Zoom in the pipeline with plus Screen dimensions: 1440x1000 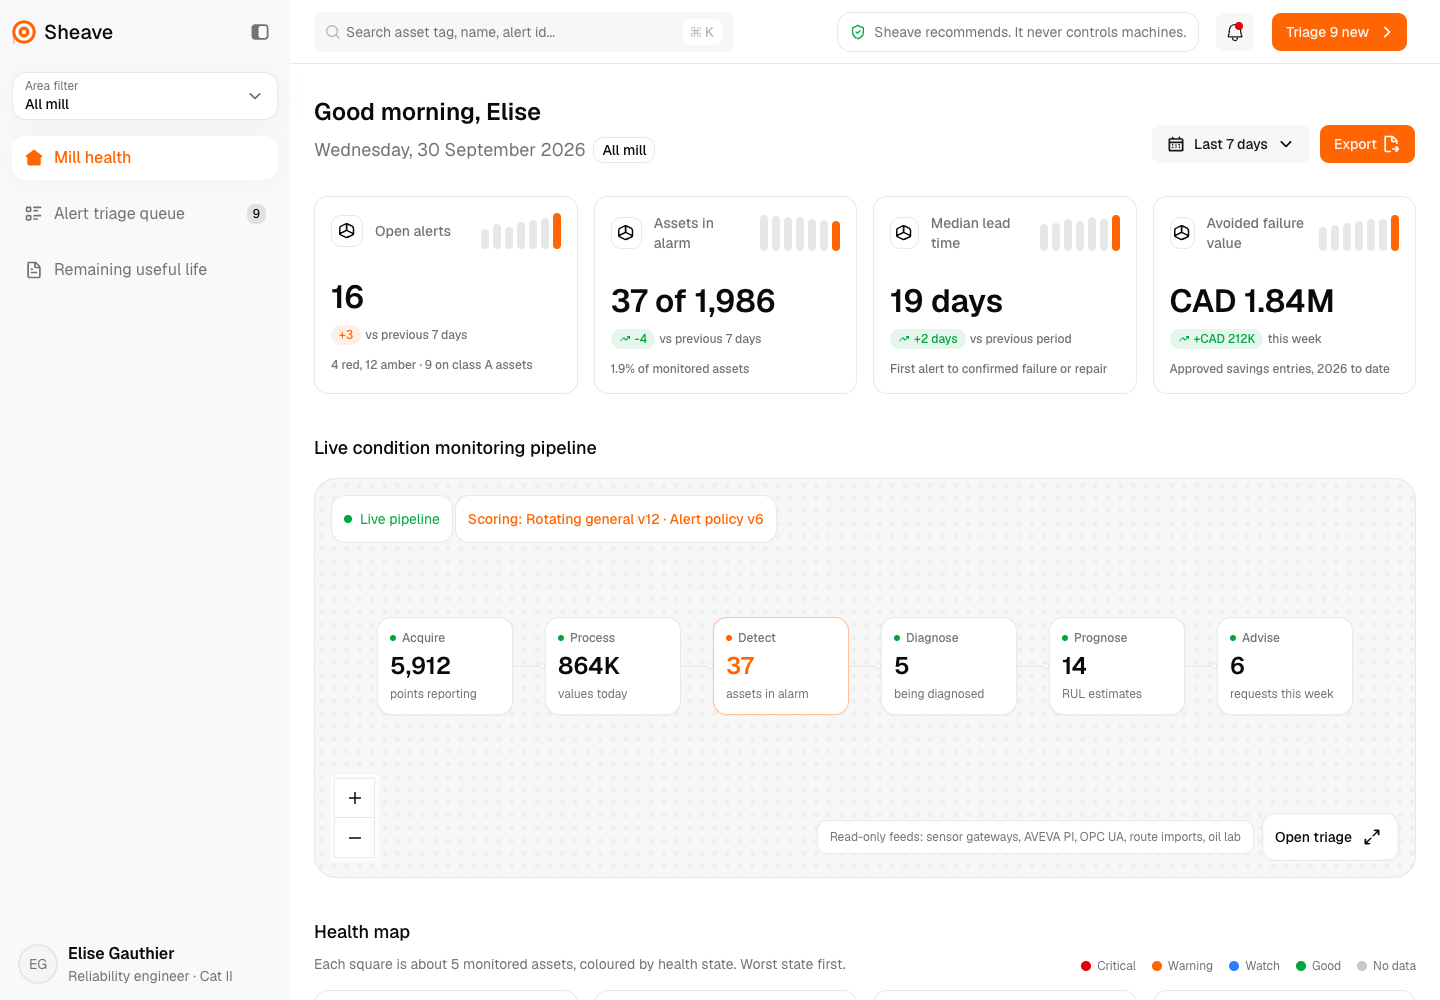tap(355, 798)
